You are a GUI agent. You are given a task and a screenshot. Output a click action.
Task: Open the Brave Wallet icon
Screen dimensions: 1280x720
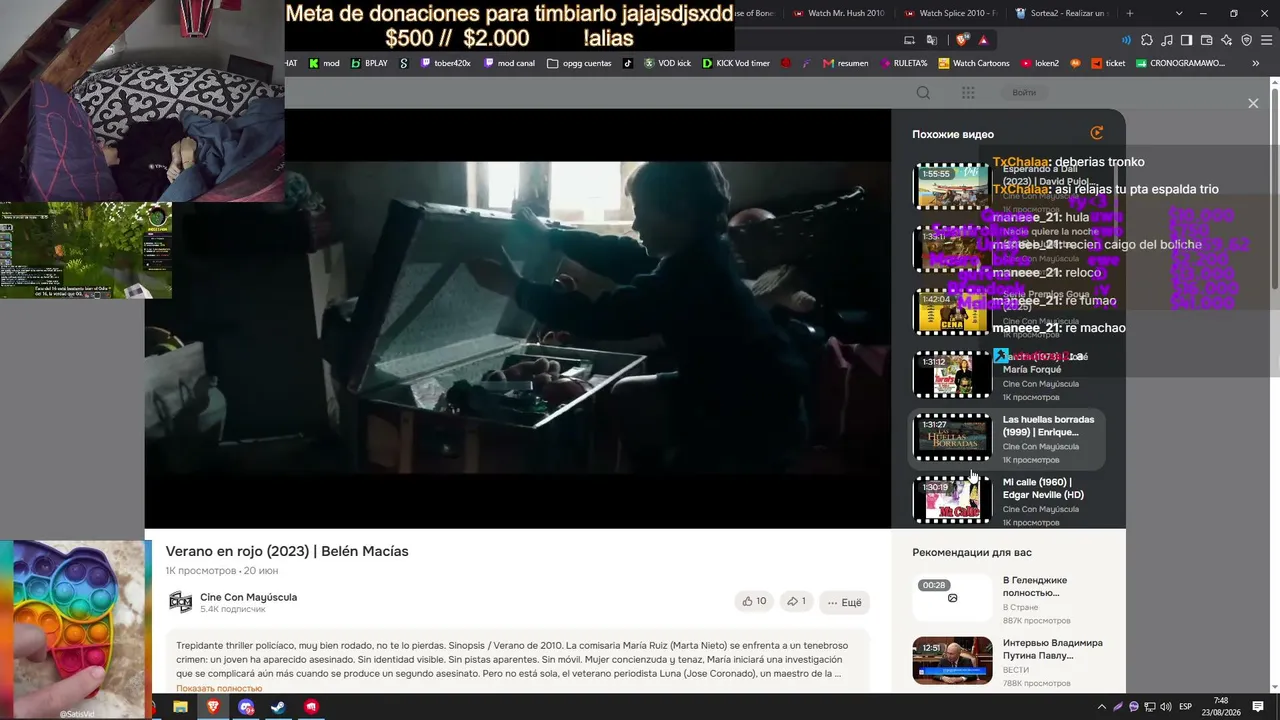coord(1206,40)
